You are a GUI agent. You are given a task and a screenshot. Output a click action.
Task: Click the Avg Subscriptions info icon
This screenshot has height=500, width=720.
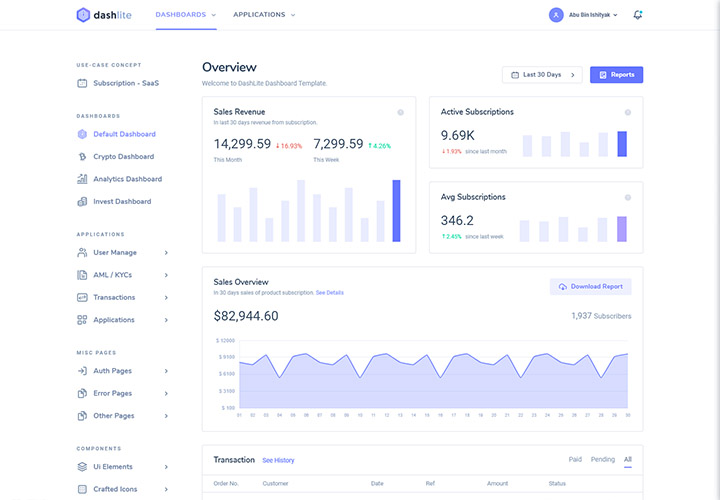pyautogui.click(x=628, y=197)
